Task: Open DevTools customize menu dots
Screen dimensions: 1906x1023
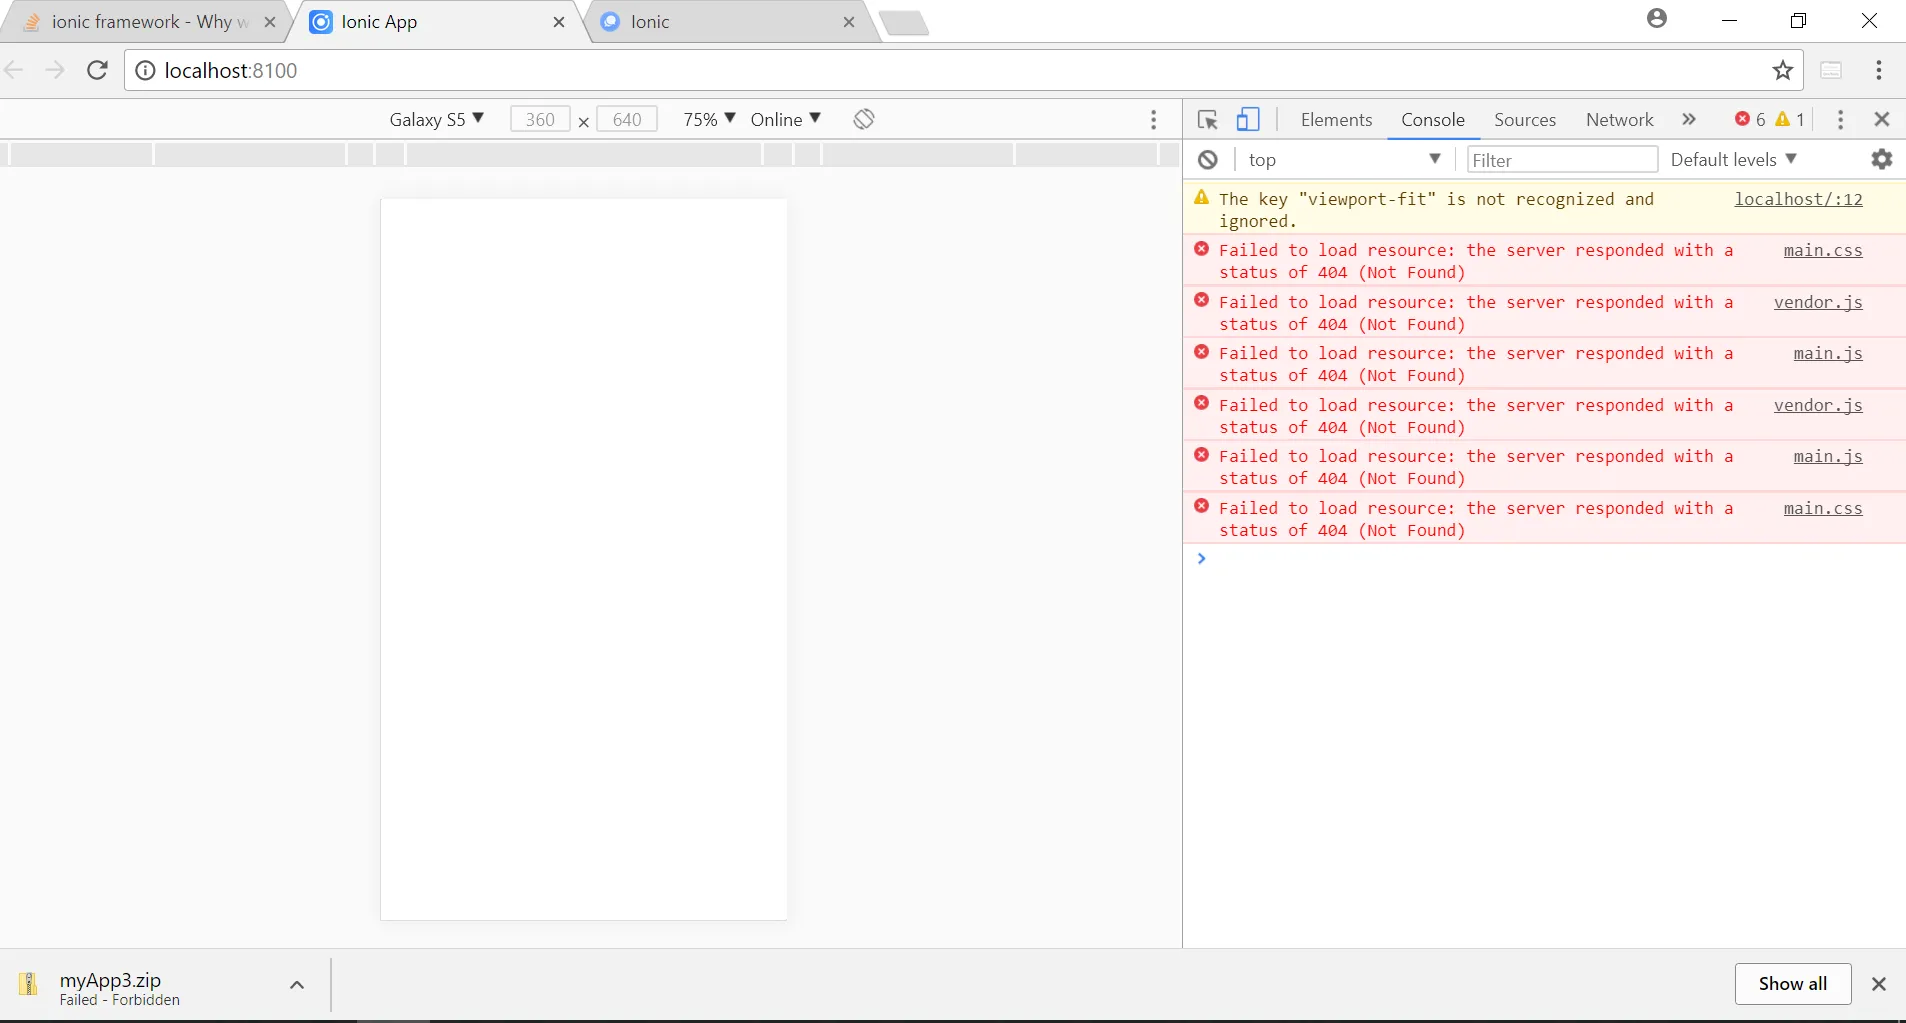Action: point(1840,119)
